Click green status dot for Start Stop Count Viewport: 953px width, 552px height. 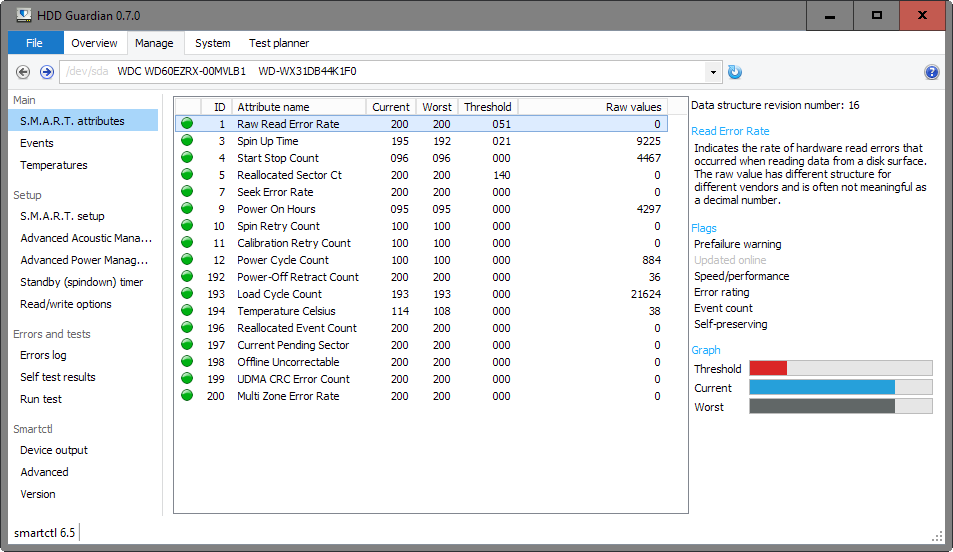tap(187, 157)
